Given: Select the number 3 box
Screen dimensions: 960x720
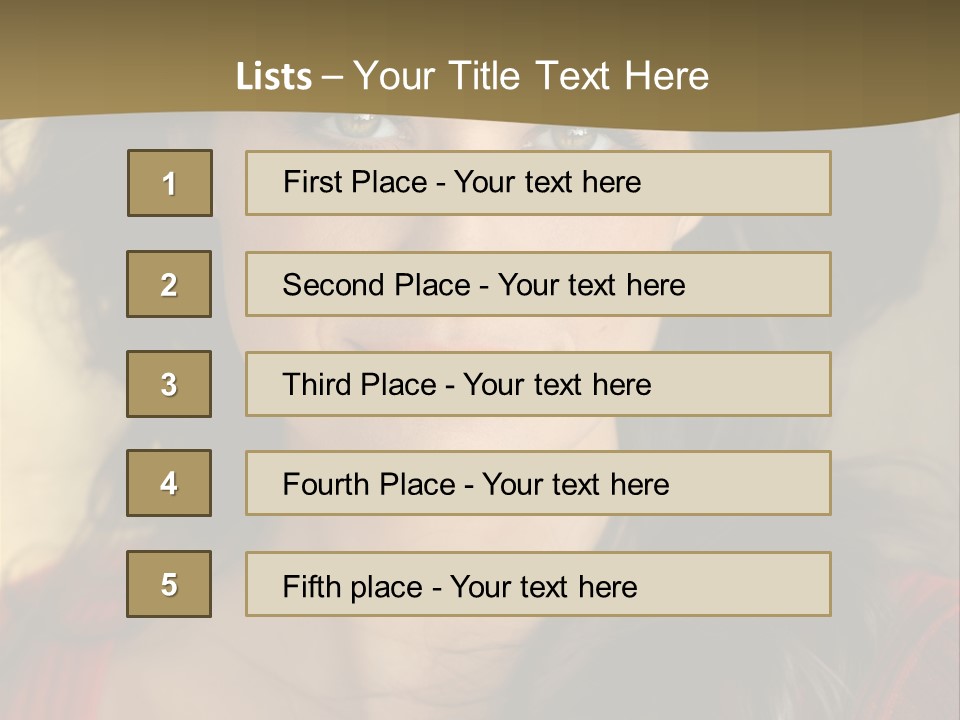Looking at the screenshot, I should point(169,384).
